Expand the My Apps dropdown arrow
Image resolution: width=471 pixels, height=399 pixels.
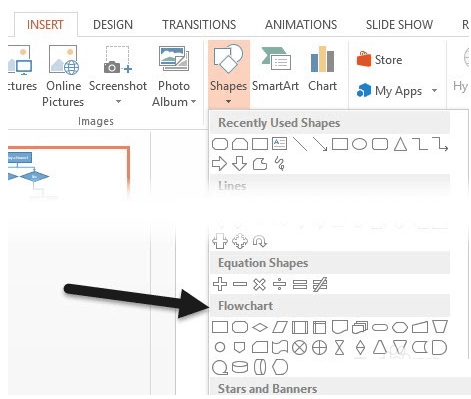pyautogui.click(x=434, y=90)
